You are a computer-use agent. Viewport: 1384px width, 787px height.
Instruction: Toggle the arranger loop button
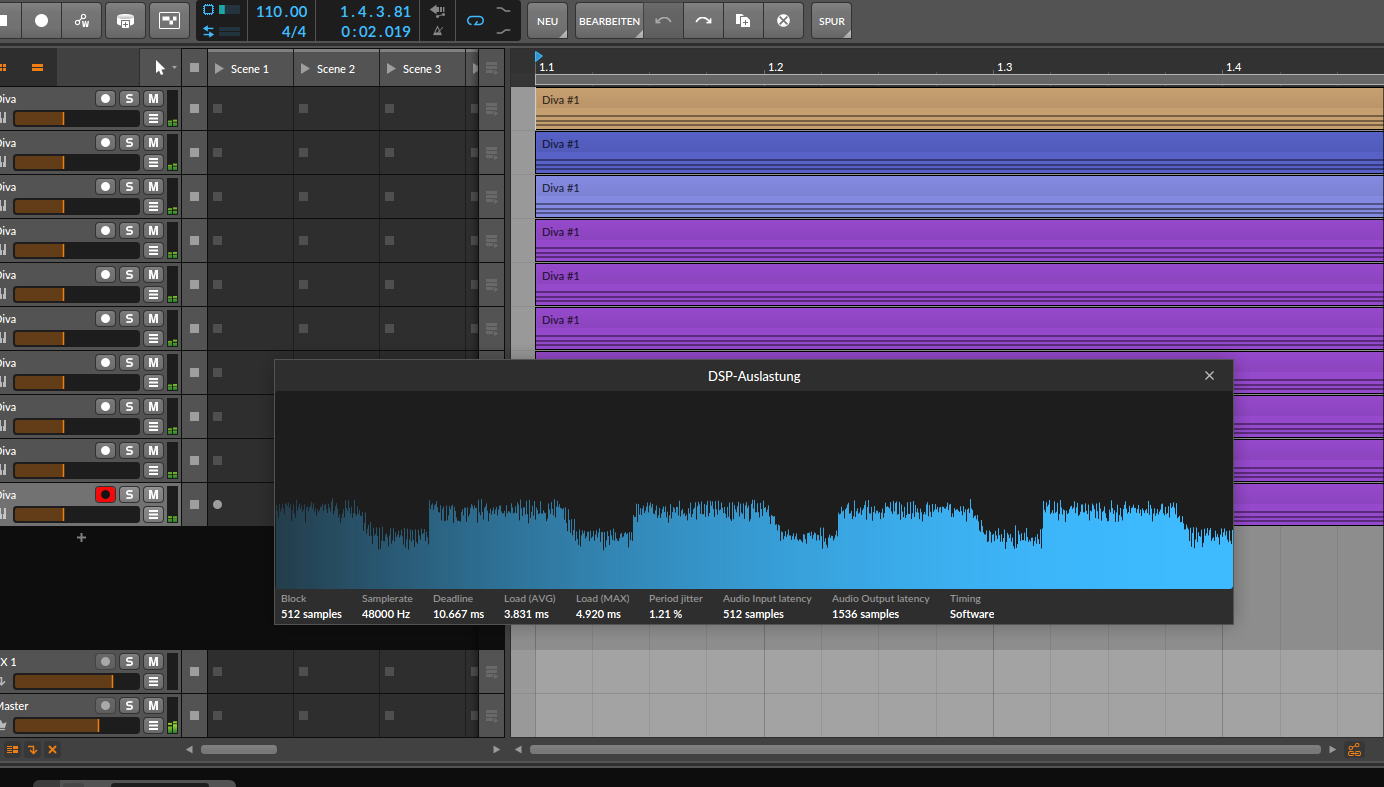pos(475,20)
